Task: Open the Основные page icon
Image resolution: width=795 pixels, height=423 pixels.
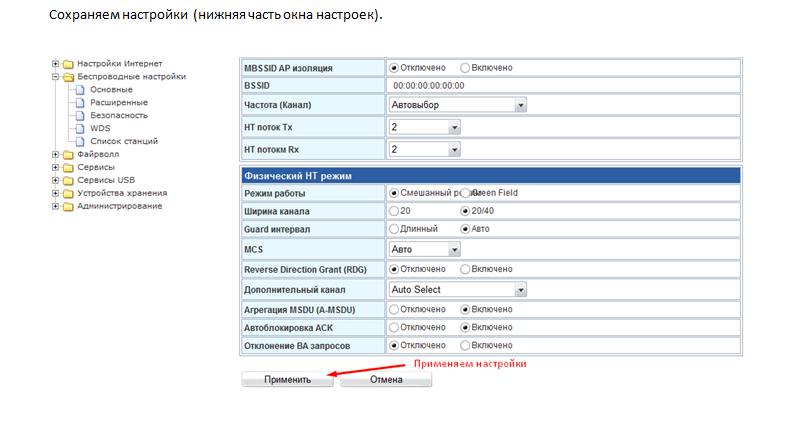Action: [80, 90]
